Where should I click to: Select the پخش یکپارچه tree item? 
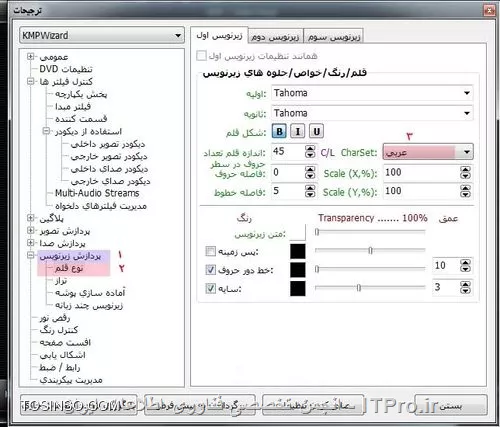click(x=81, y=94)
